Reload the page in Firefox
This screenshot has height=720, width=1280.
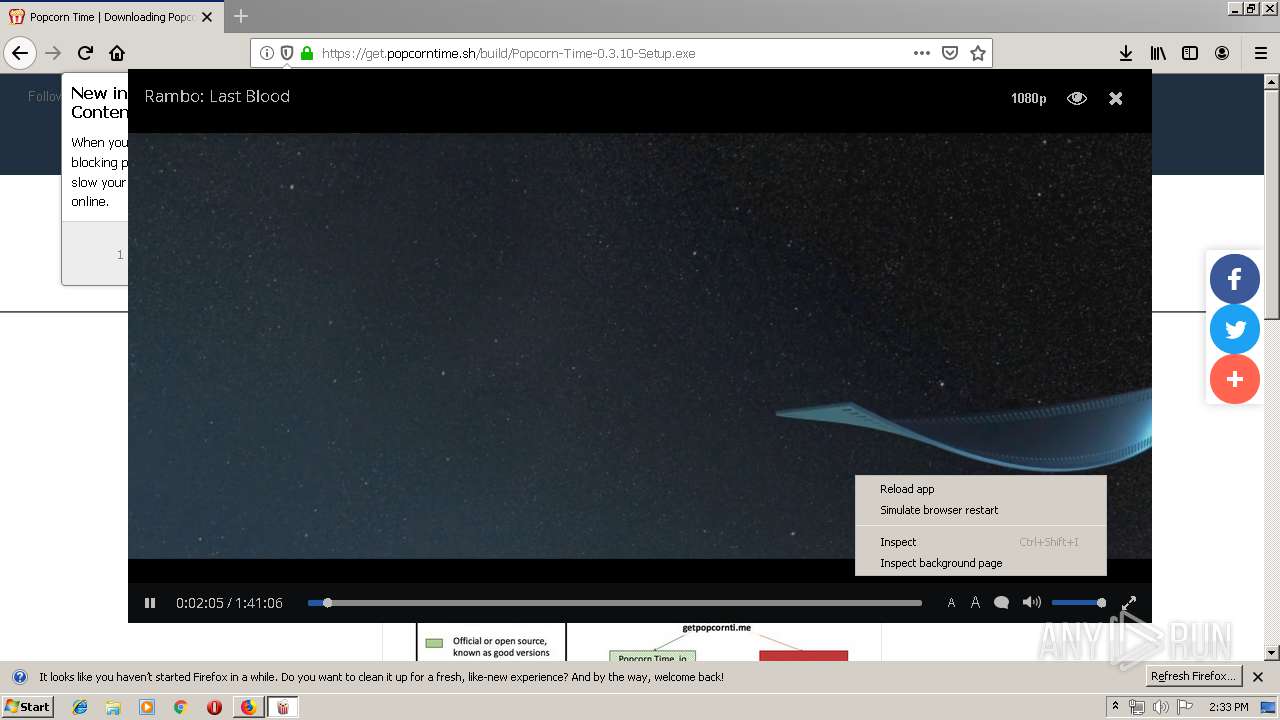[x=85, y=53]
